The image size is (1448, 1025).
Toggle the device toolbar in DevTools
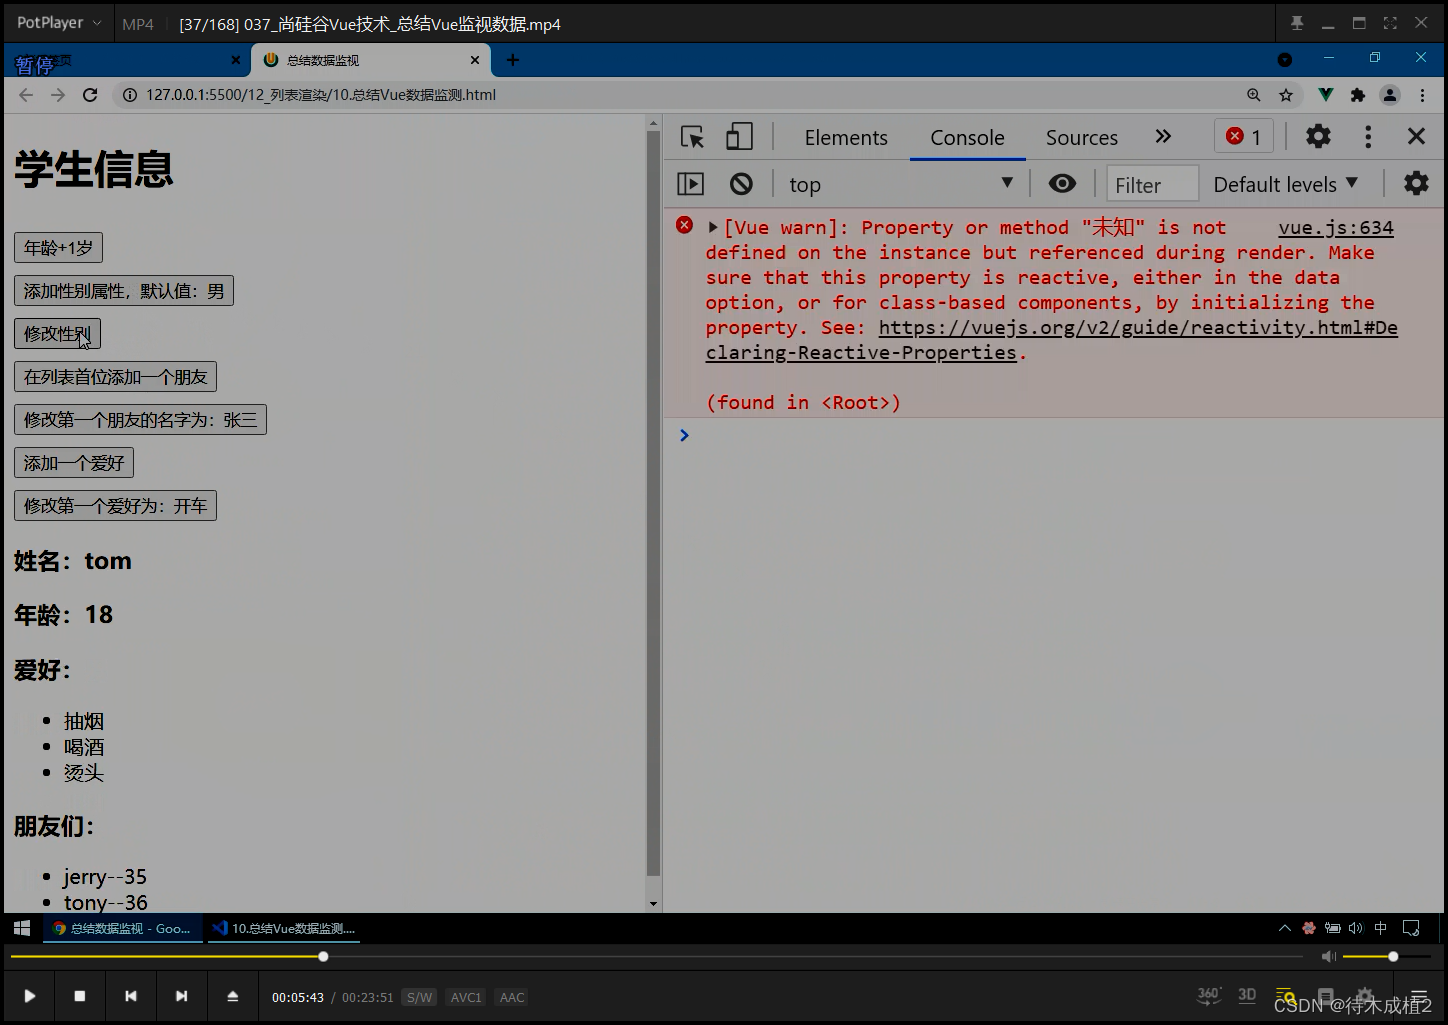point(739,137)
